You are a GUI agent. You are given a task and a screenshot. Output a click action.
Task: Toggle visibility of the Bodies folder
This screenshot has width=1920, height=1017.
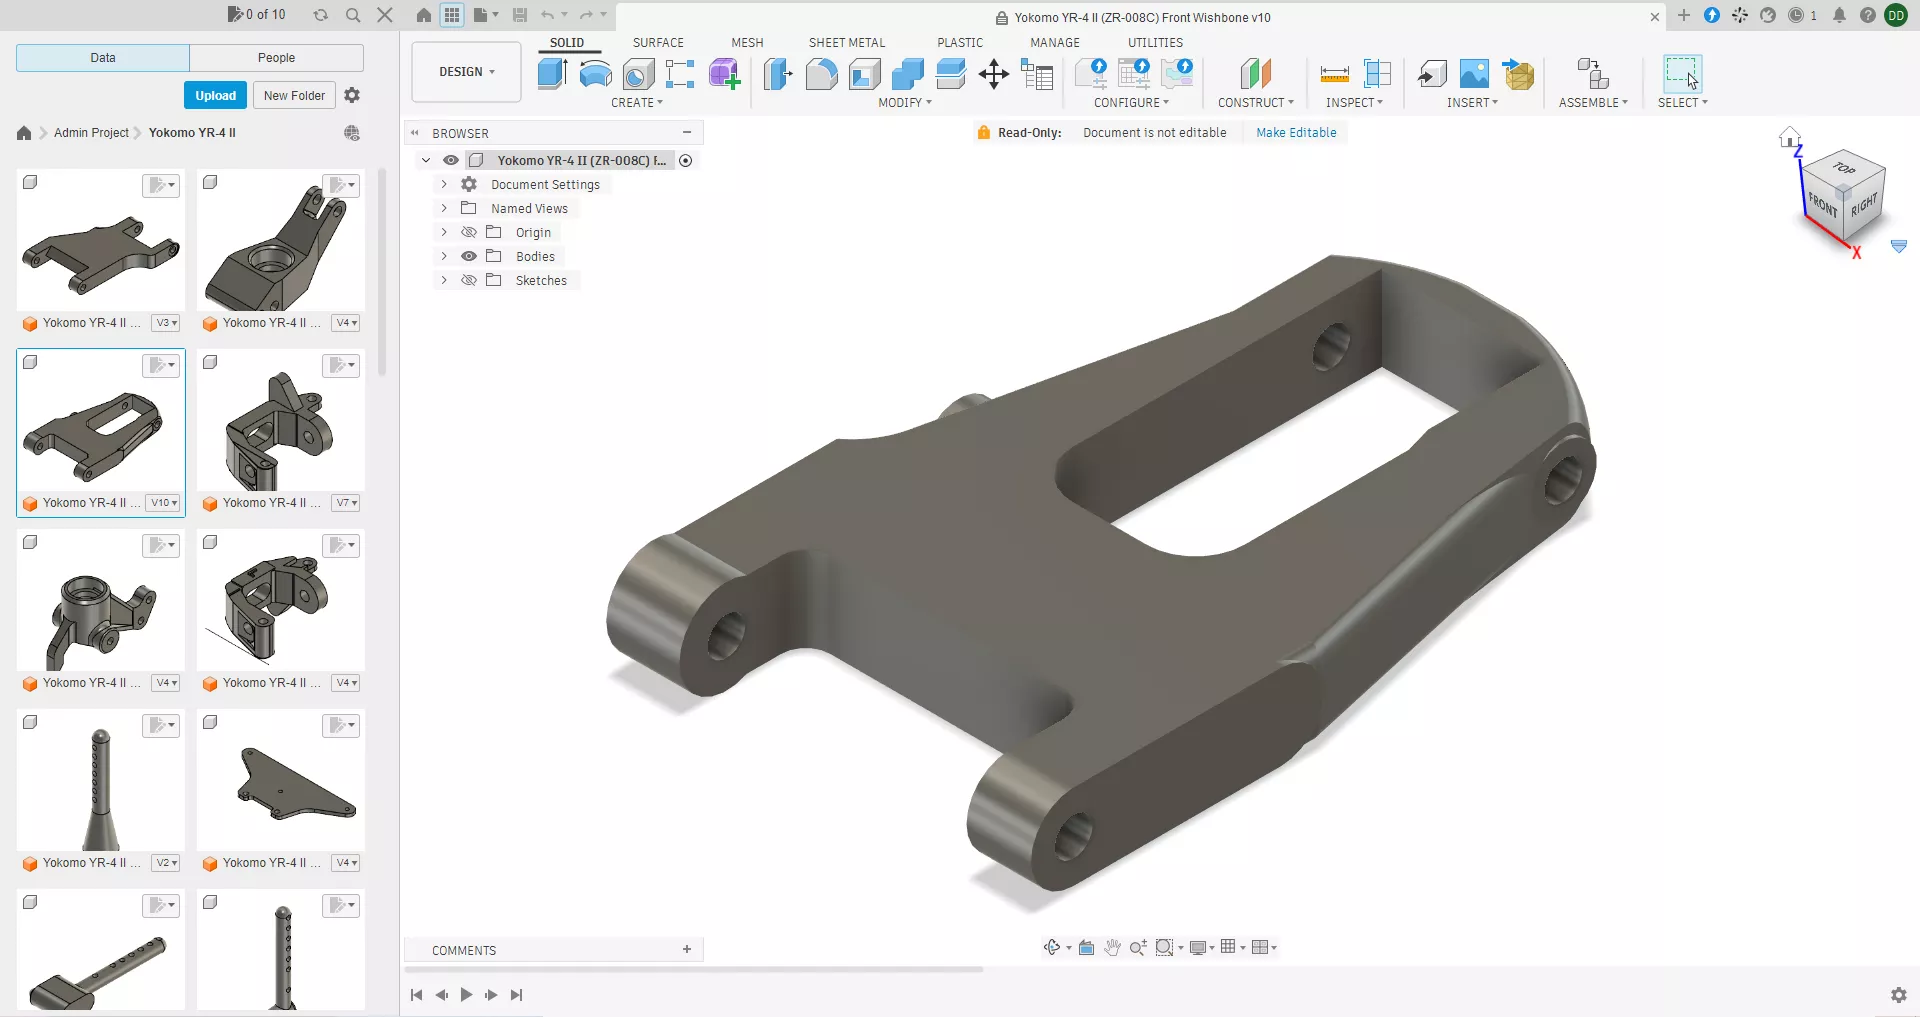click(468, 256)
